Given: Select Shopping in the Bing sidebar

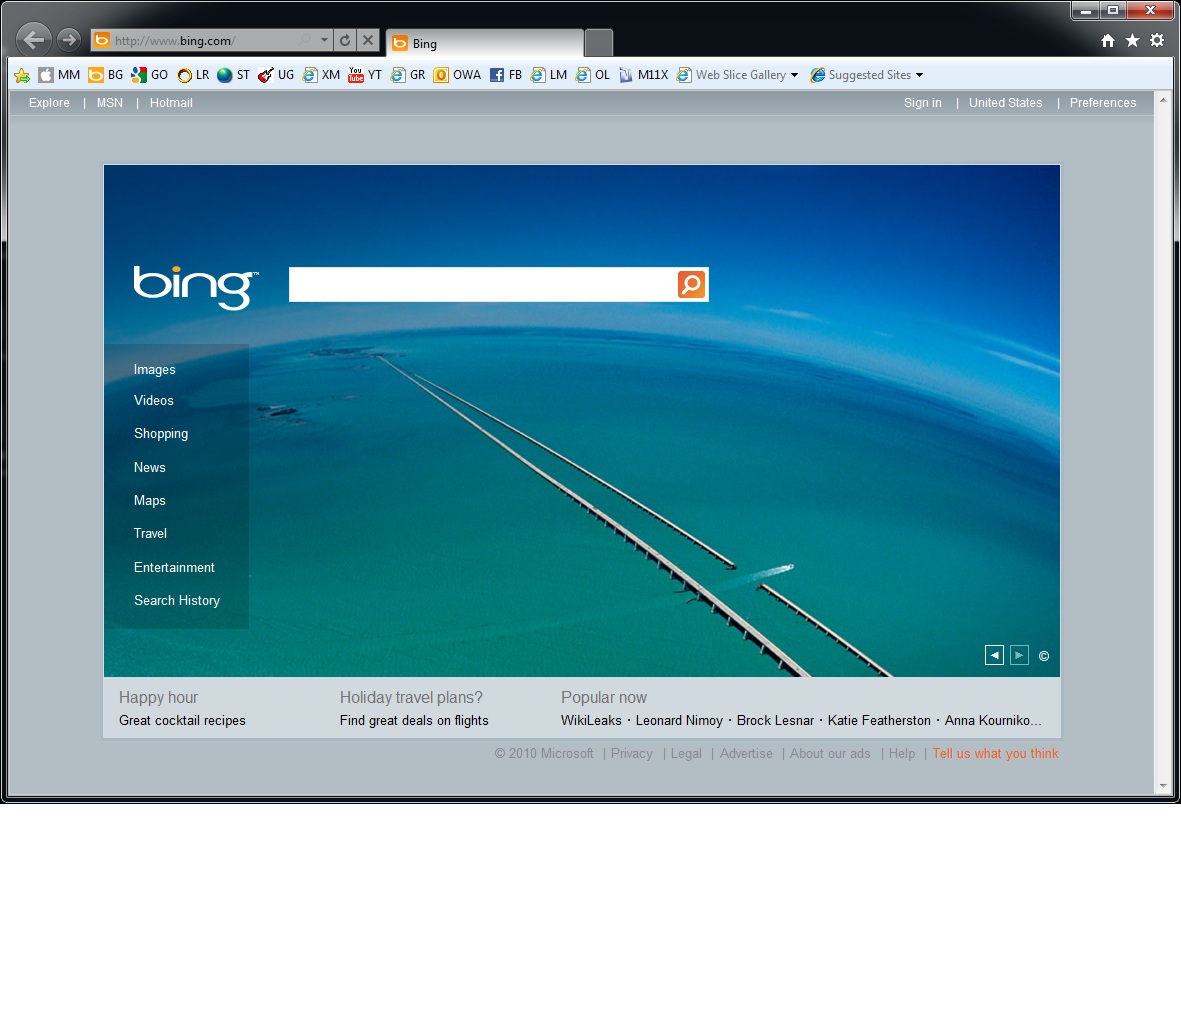Looking at the screenshot, I should coord(161,434).
